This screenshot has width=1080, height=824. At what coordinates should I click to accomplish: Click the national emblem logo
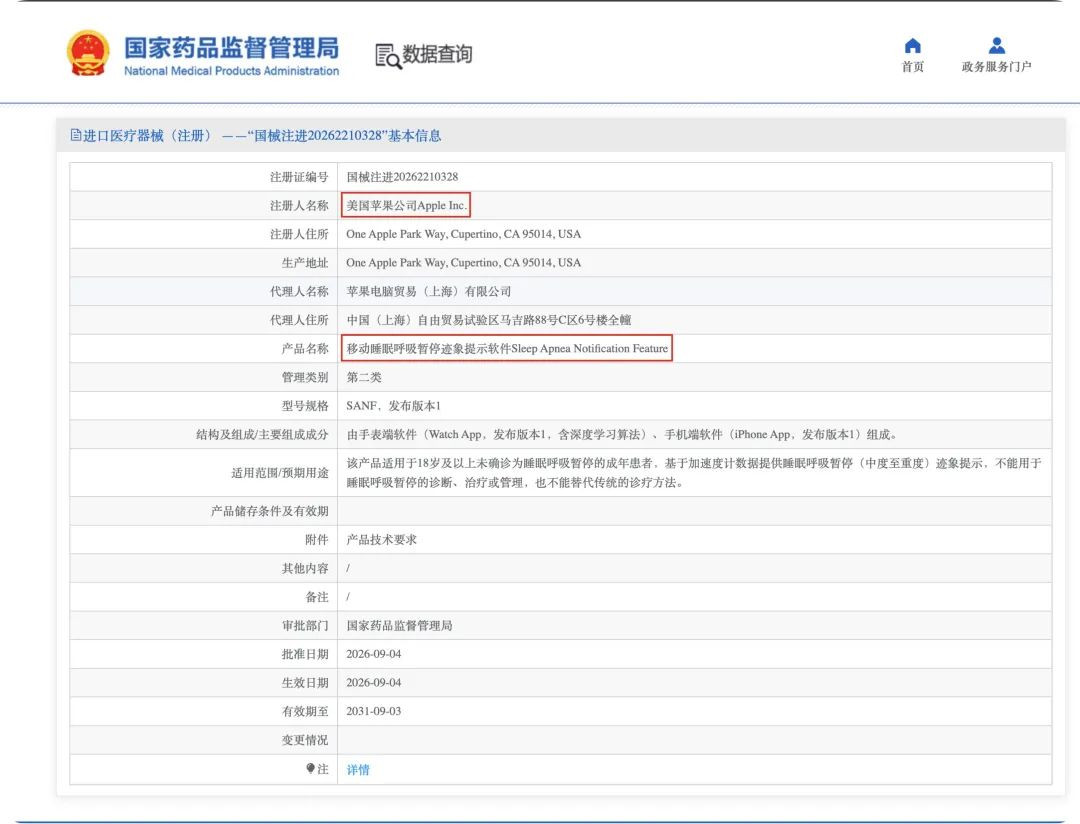(88, 53)
